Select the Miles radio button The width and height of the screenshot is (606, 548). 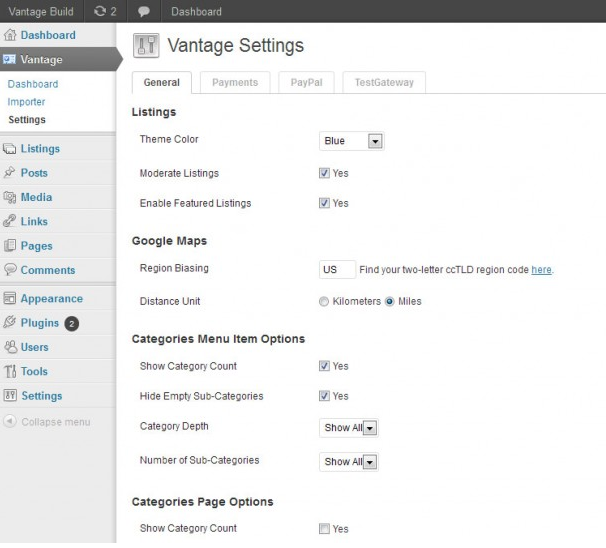(x=390, y=301)
